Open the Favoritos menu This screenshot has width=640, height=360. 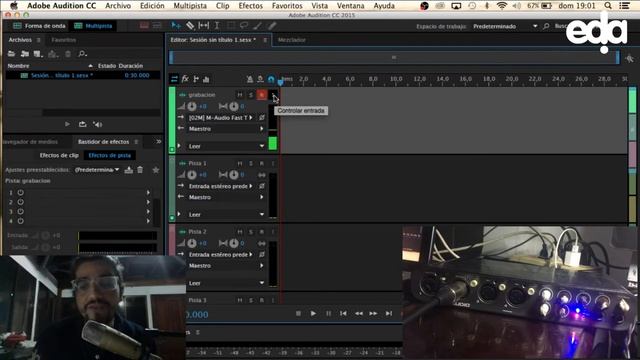[287, 6]
